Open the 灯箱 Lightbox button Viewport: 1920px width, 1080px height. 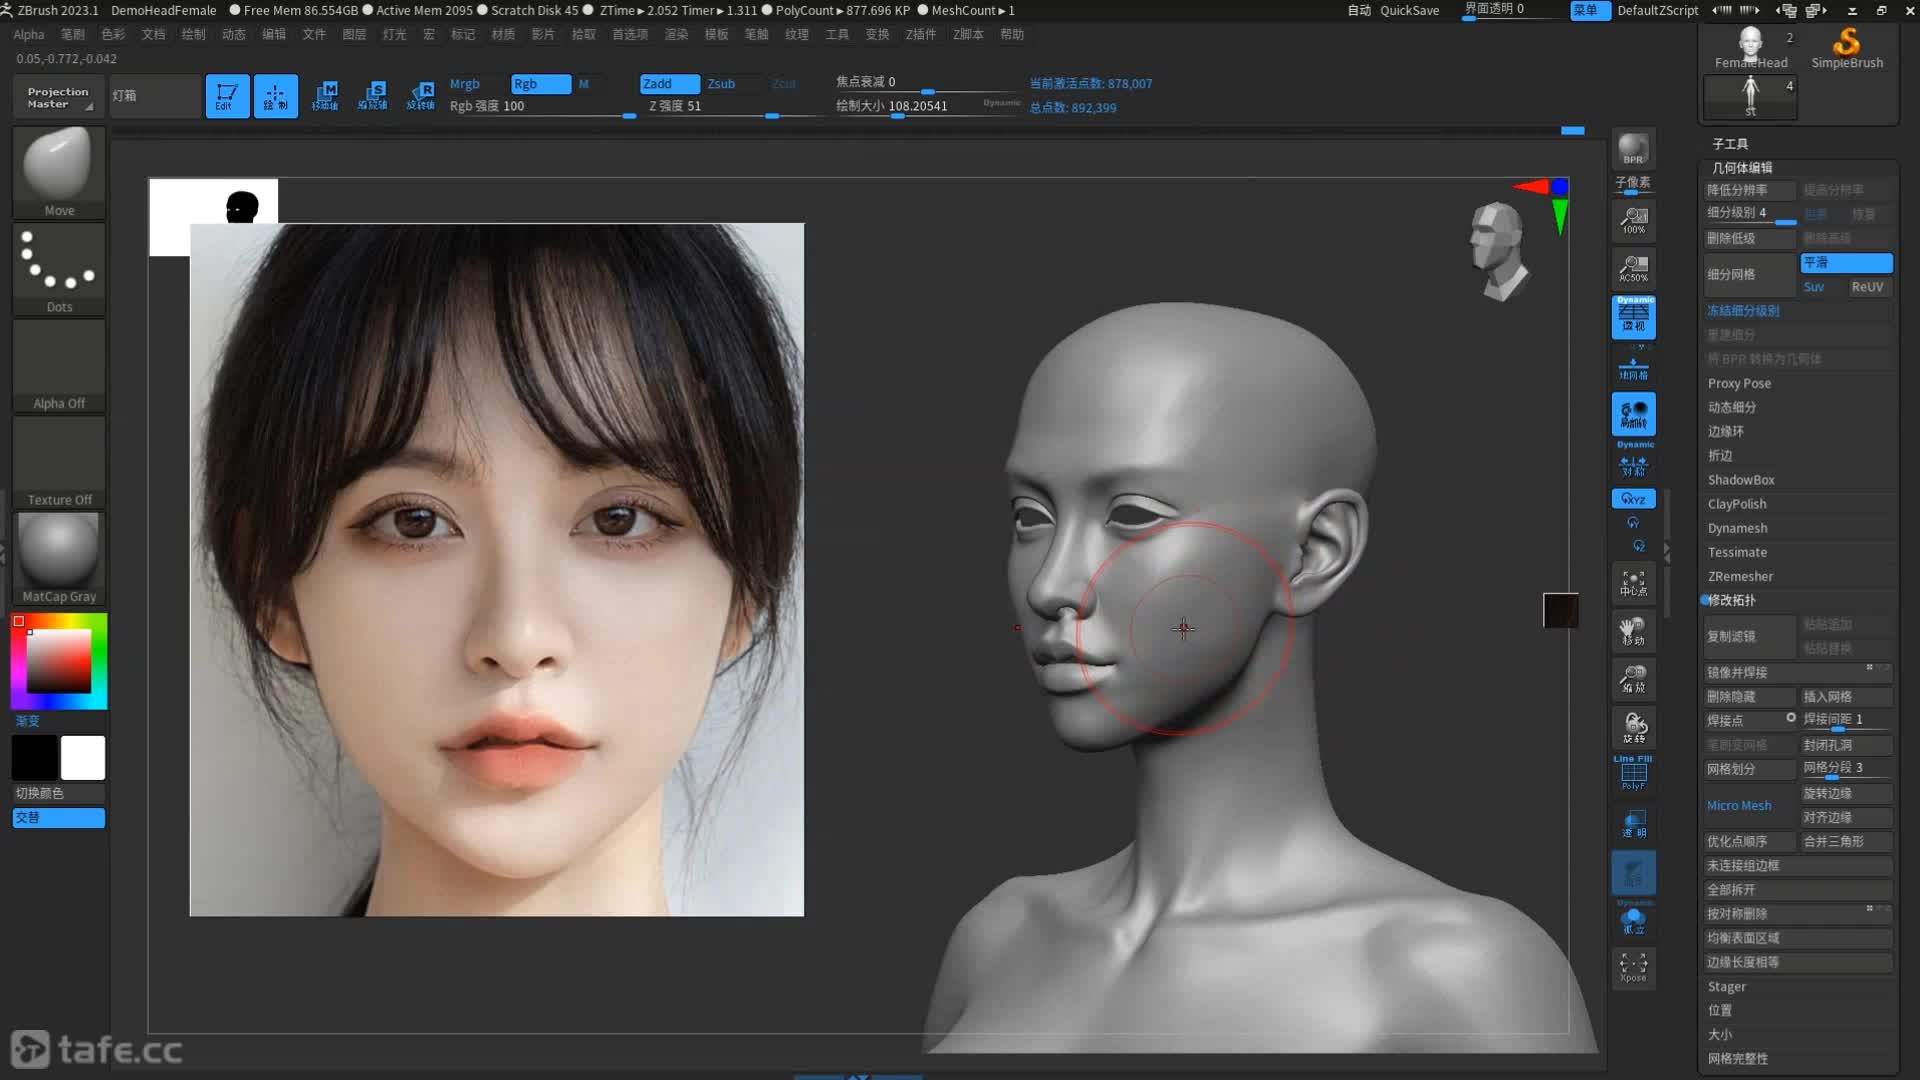154,96
